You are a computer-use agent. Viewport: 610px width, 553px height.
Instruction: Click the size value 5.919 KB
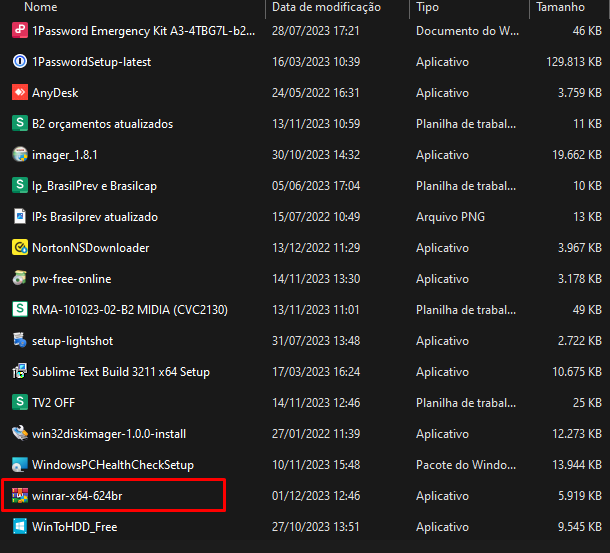[580, 496]
